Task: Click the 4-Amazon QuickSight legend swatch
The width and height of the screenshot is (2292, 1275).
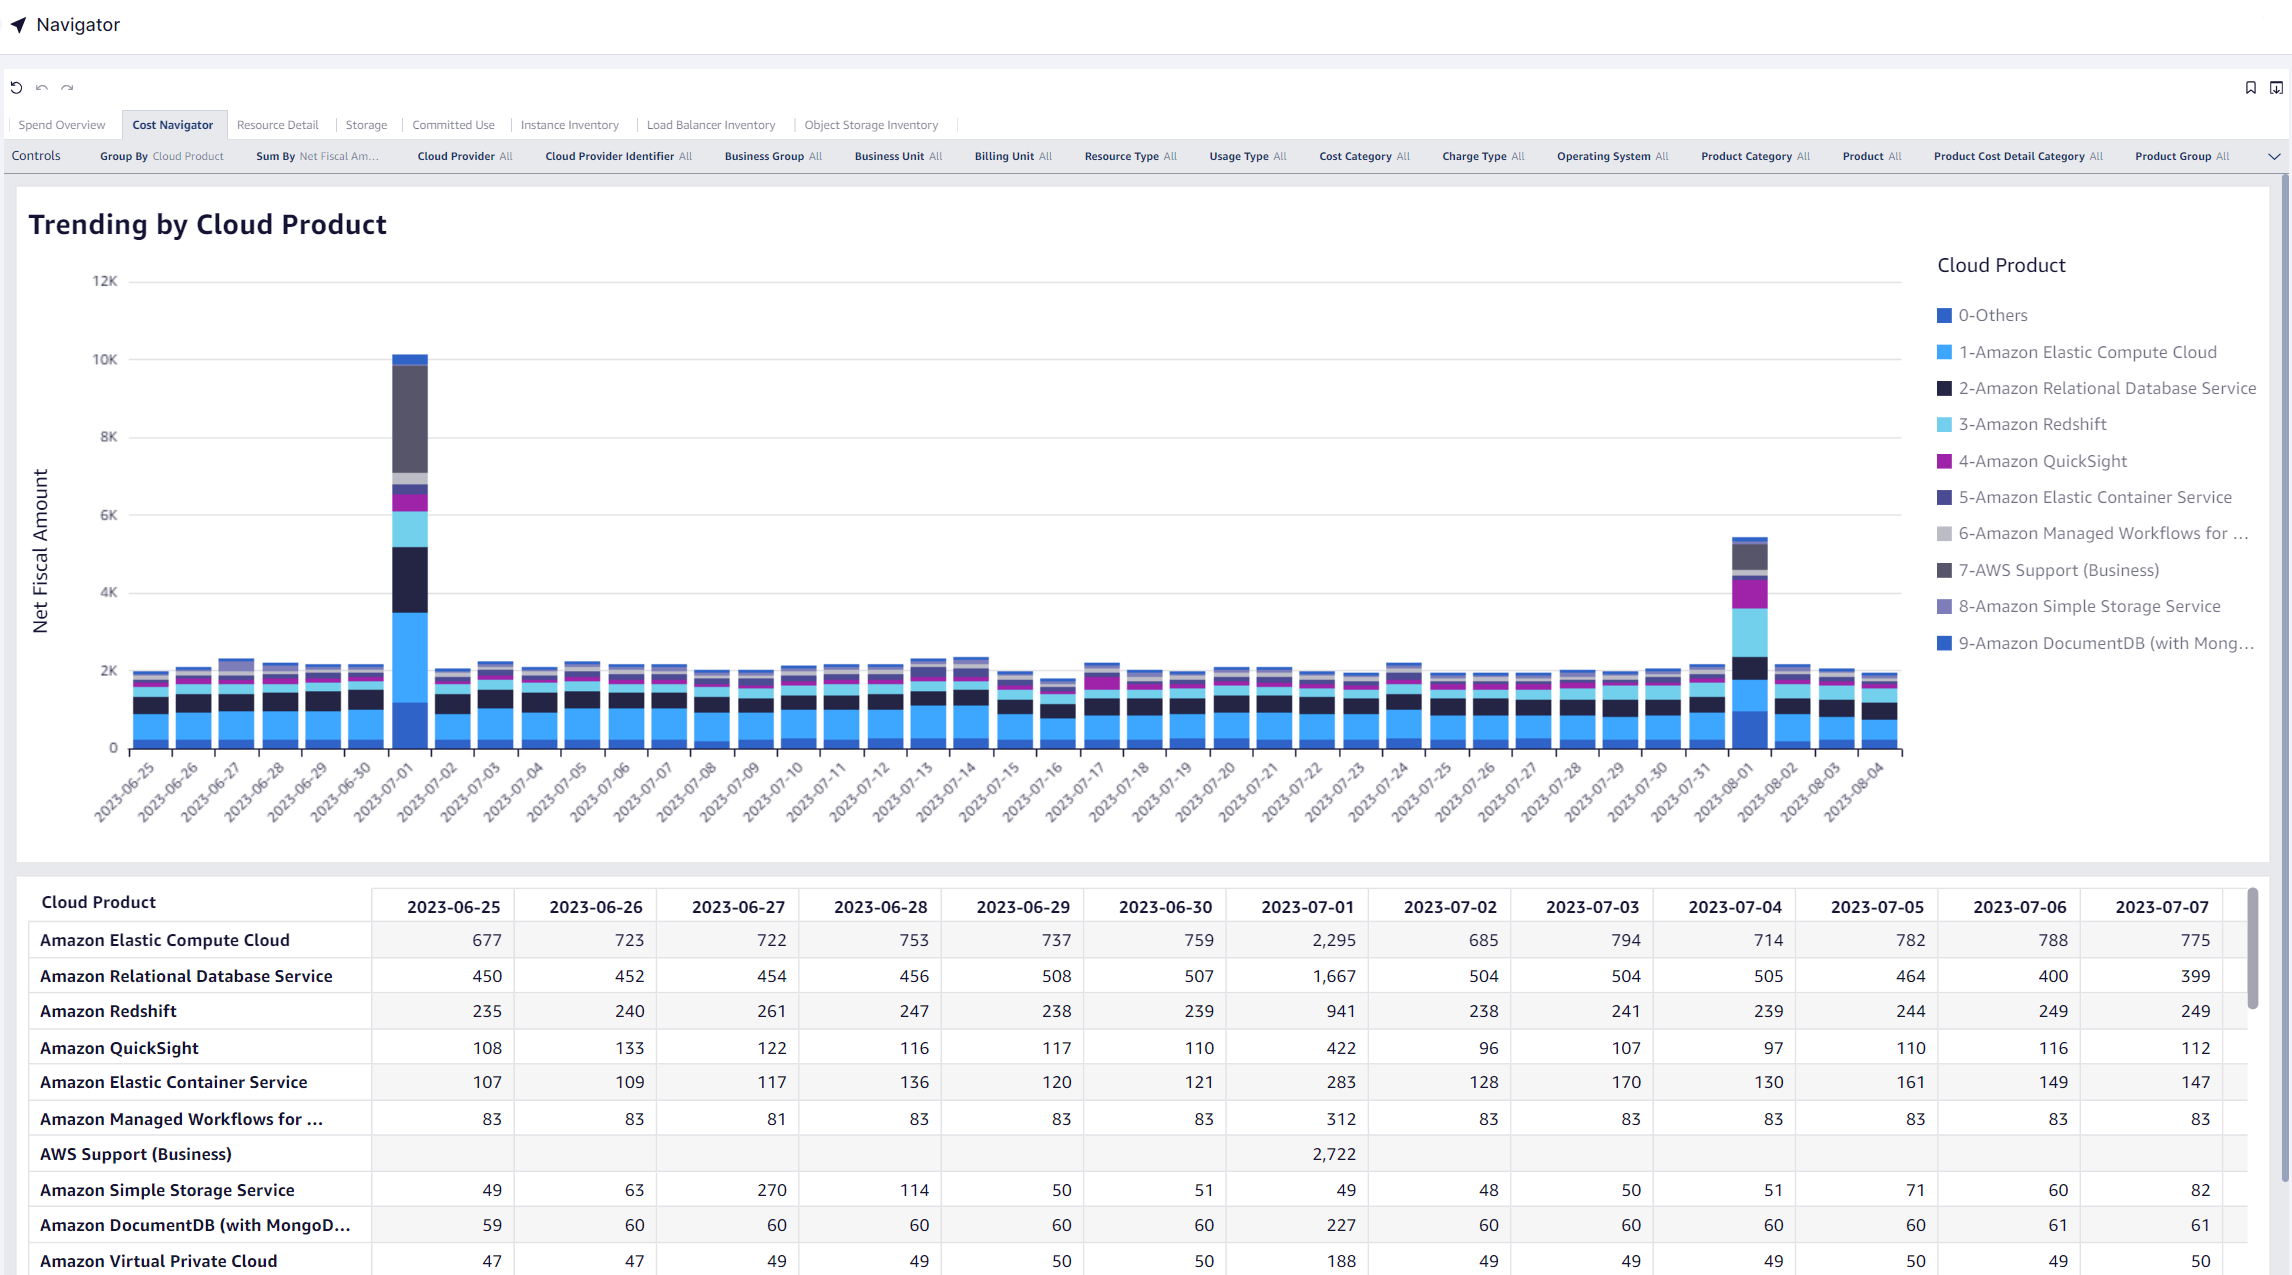Action: point(1944,461)
